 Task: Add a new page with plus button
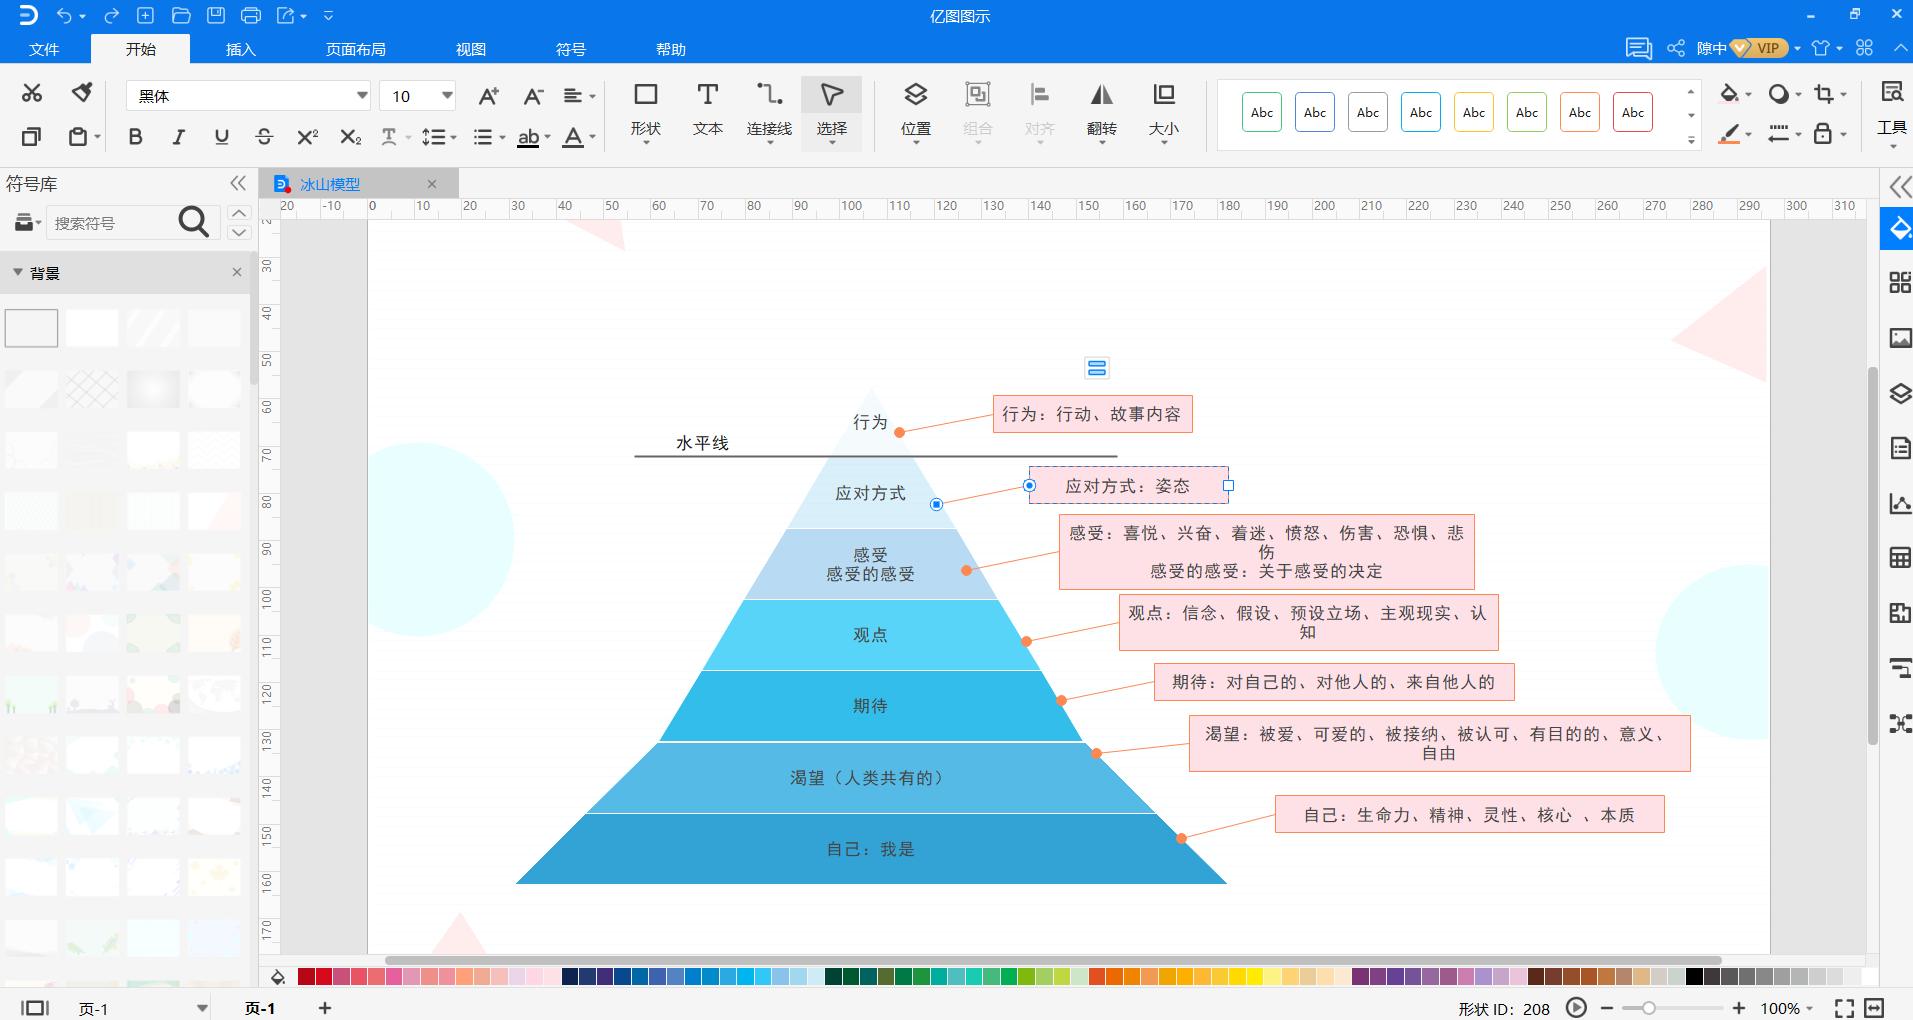coord(324,1008)
